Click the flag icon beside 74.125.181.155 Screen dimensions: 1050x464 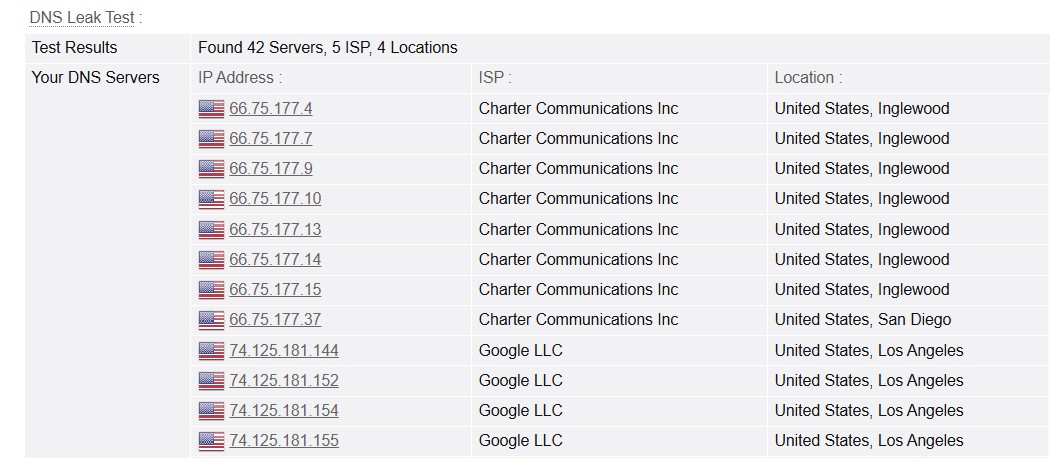coord(211,441)
